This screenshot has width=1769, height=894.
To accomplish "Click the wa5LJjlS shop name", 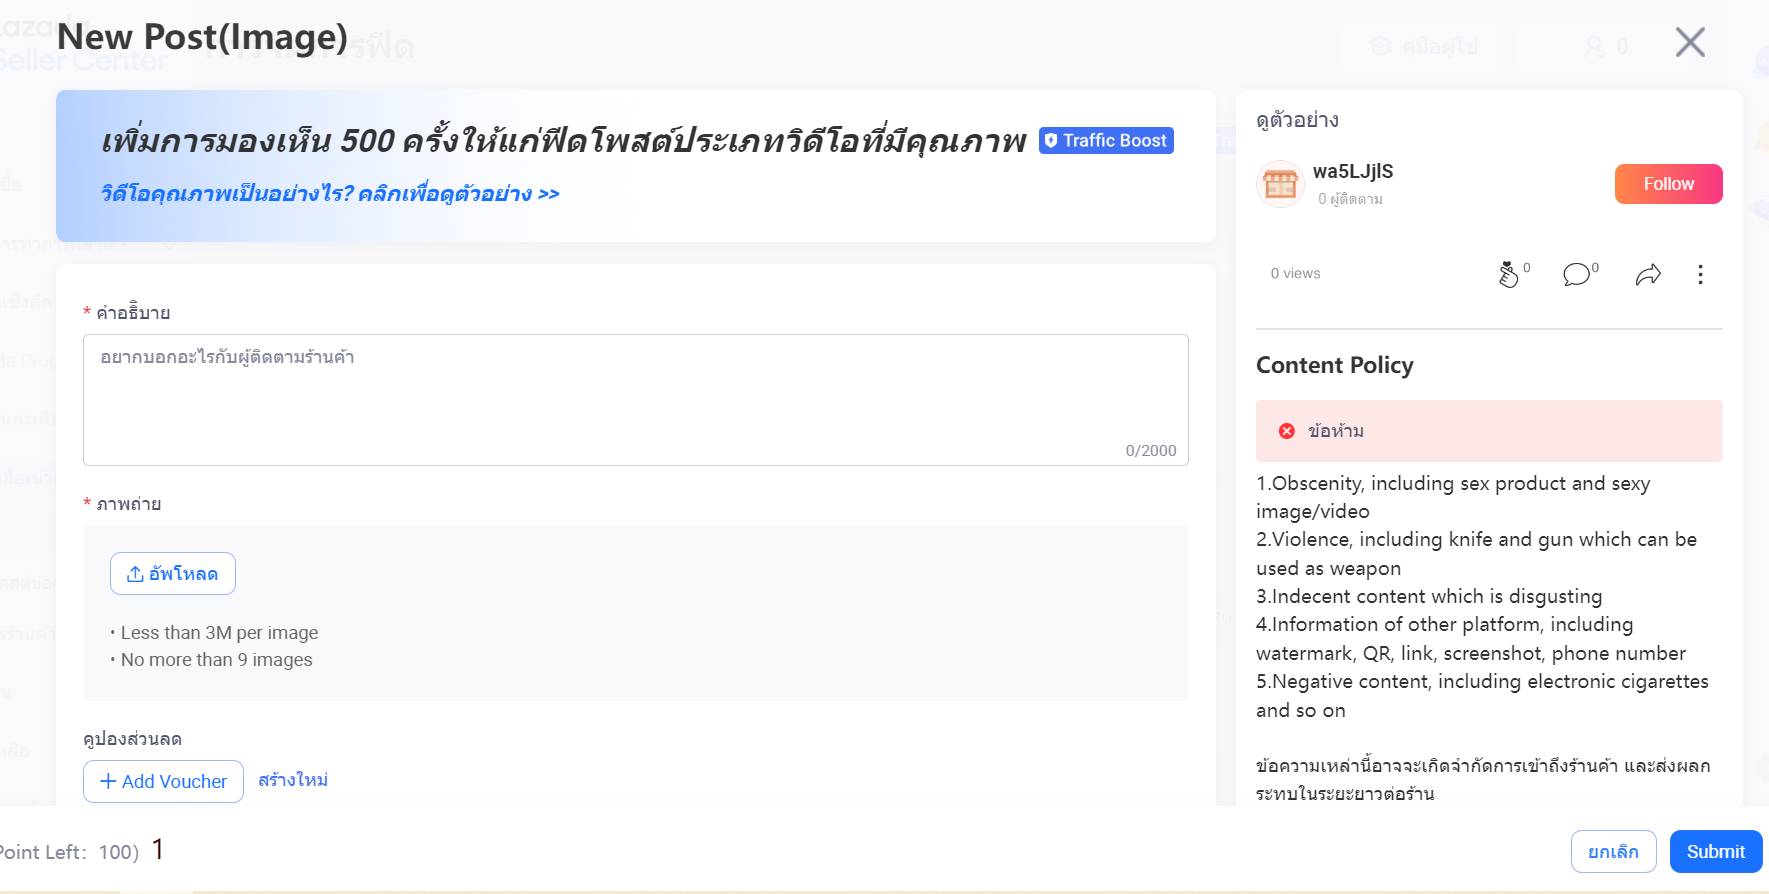I will tap(1352, 171).
